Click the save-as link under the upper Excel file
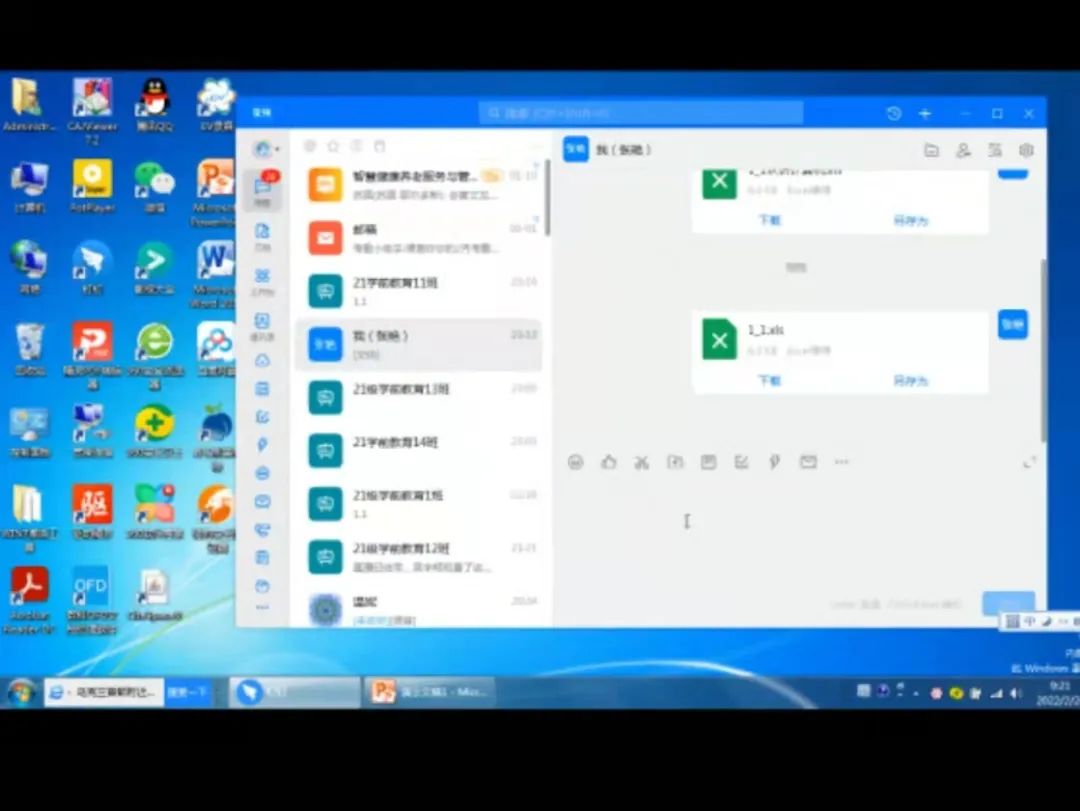This screenshot has width=1080, height=811. (911, 220)
